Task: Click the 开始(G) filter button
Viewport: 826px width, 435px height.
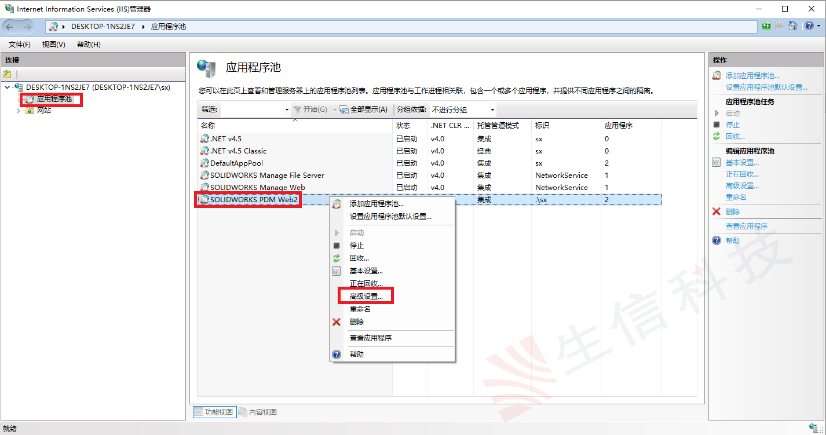Action: 311,110
